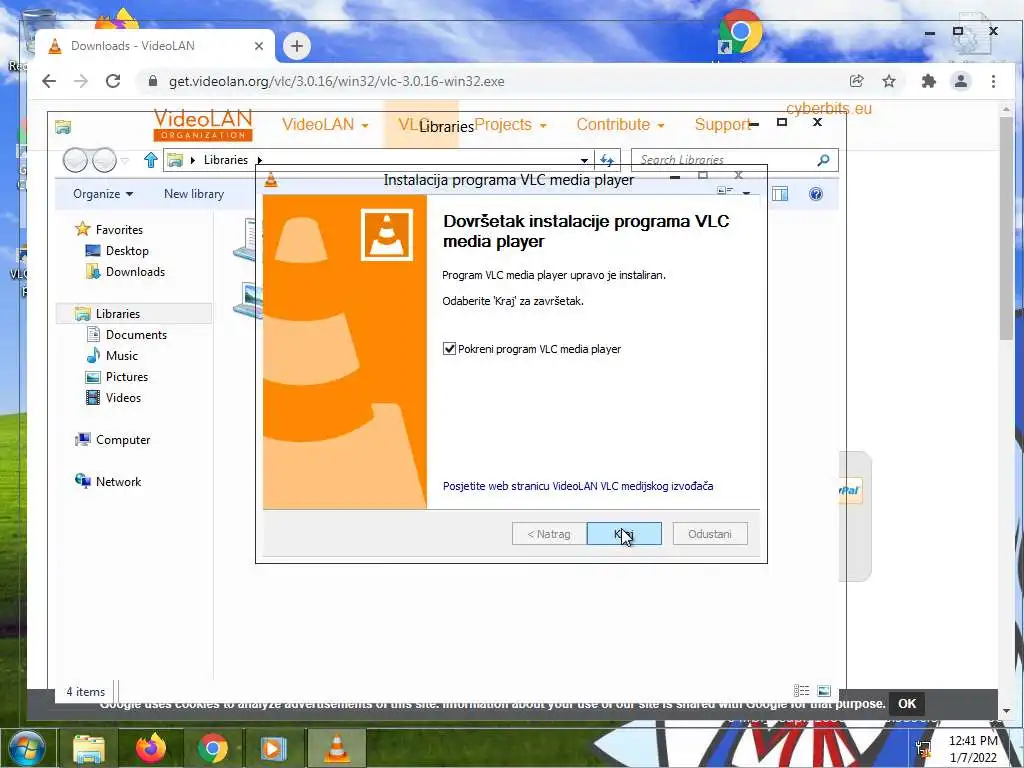Screen dimensions: 1024x768
Task: Click OK on cookie notice
Action: click(x=906, y=703)
